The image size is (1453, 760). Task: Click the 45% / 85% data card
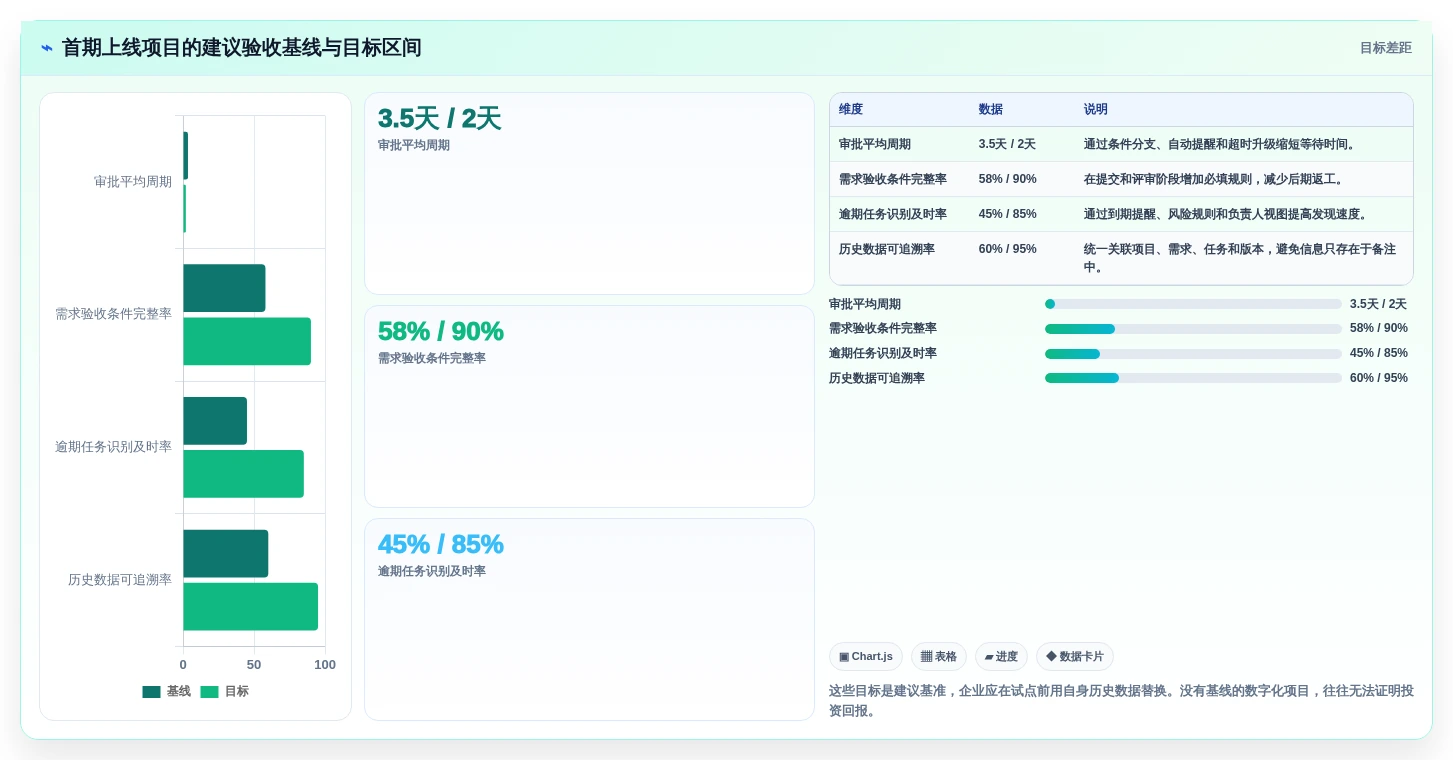(589, 619)
